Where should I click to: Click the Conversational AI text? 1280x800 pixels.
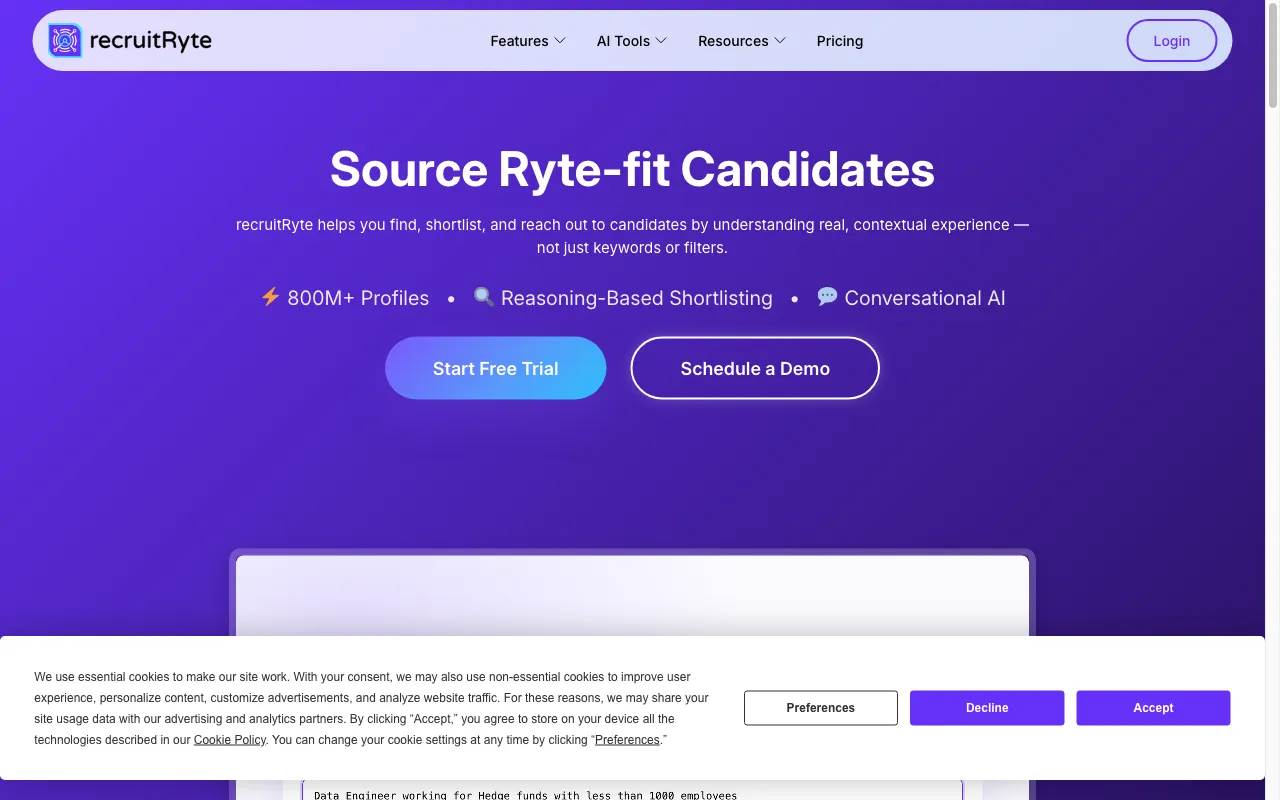click(925, 298)
